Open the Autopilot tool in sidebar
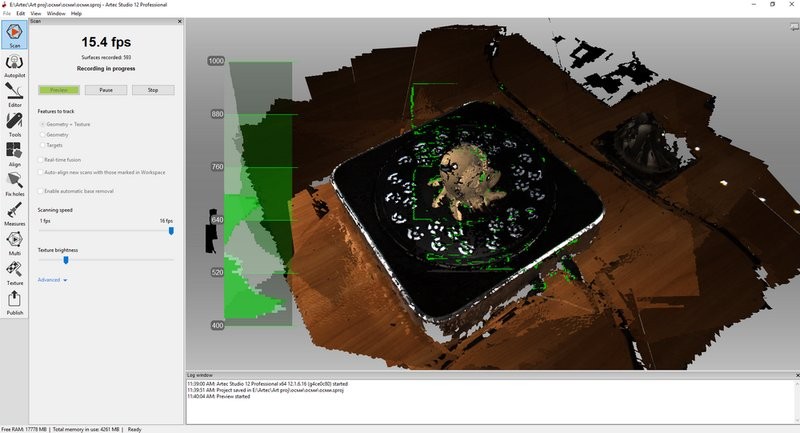This screenshot has height=433, width=800. coord(14,64)
